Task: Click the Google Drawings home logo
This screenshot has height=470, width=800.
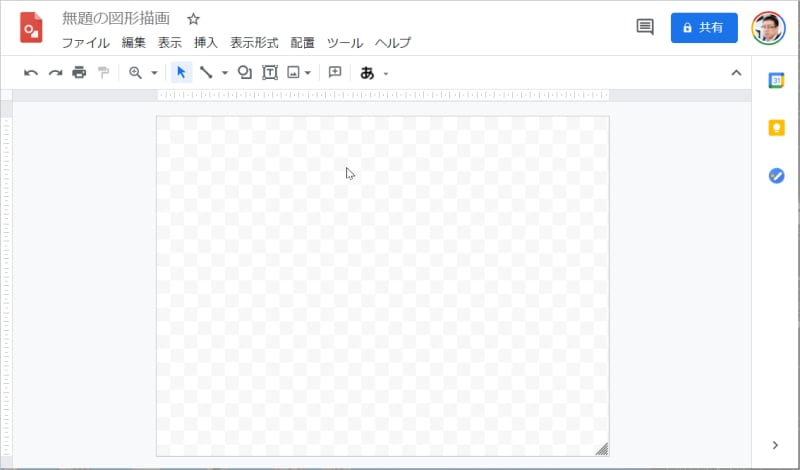Action: tap(31, 28)
